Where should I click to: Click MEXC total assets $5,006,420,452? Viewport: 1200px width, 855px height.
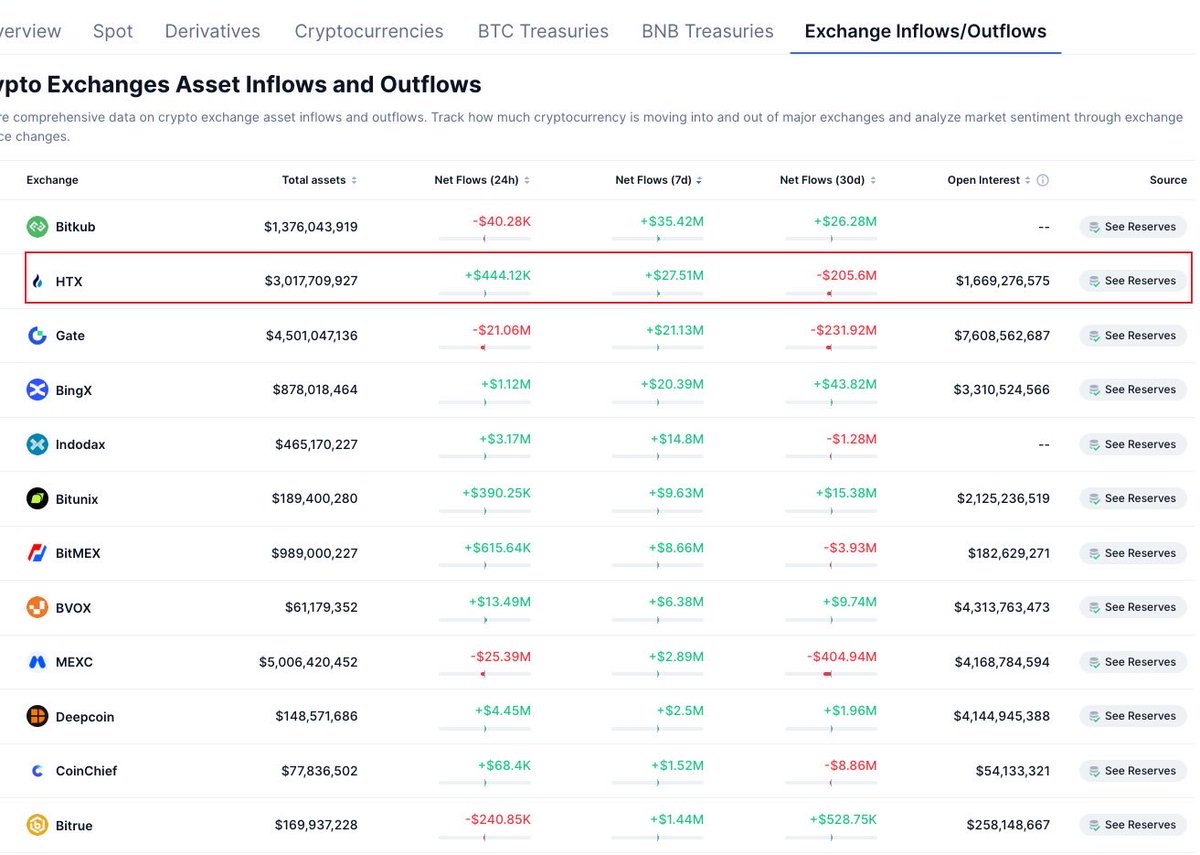[x=308, y=662]
